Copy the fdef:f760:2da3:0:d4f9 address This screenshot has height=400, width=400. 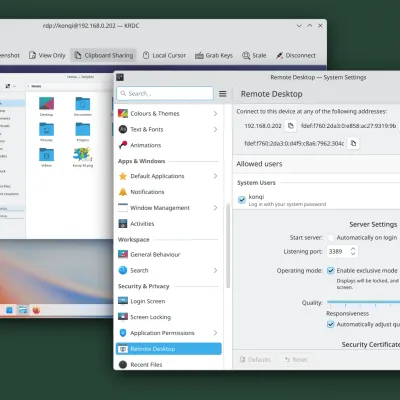coord(353,143)
